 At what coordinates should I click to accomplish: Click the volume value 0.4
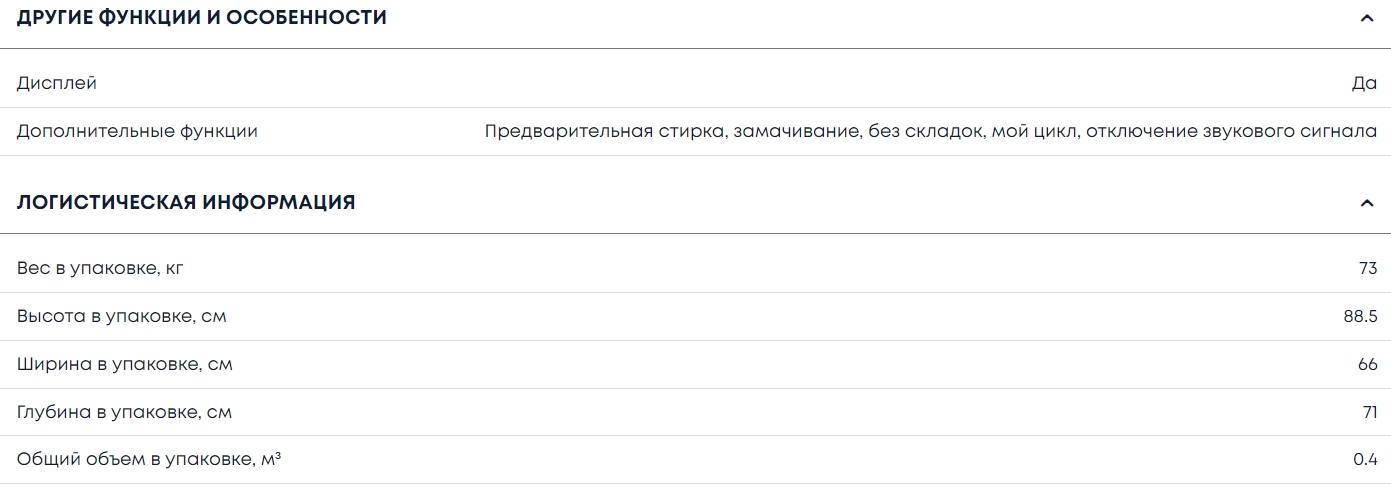(x=1365, y=460)
